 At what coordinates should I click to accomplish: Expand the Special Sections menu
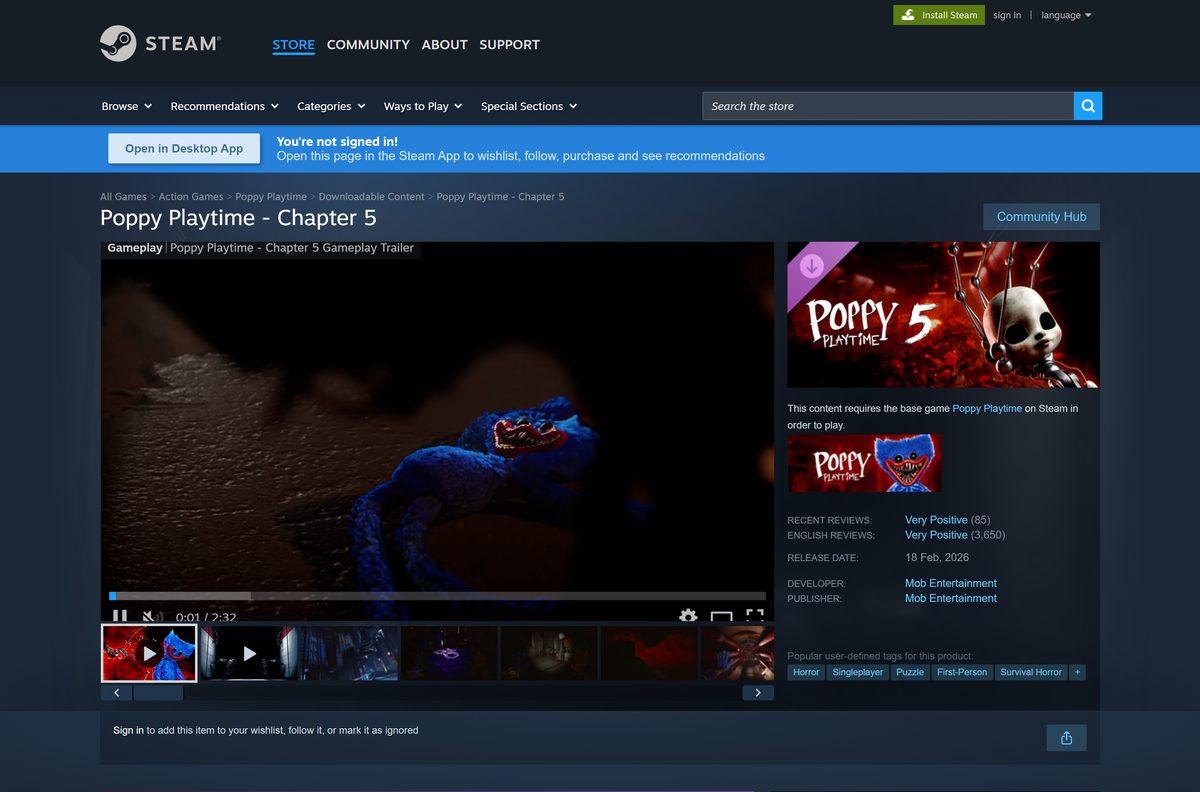[528, 106]
